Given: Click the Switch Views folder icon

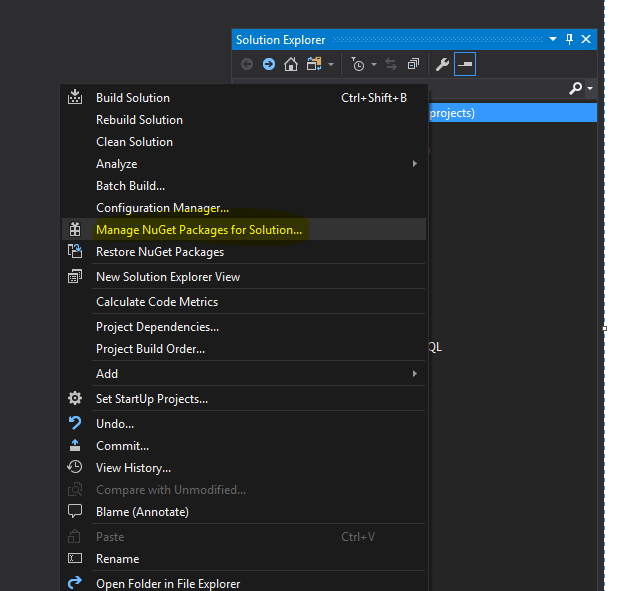Looking at the screenshot, I should [313, 64].
